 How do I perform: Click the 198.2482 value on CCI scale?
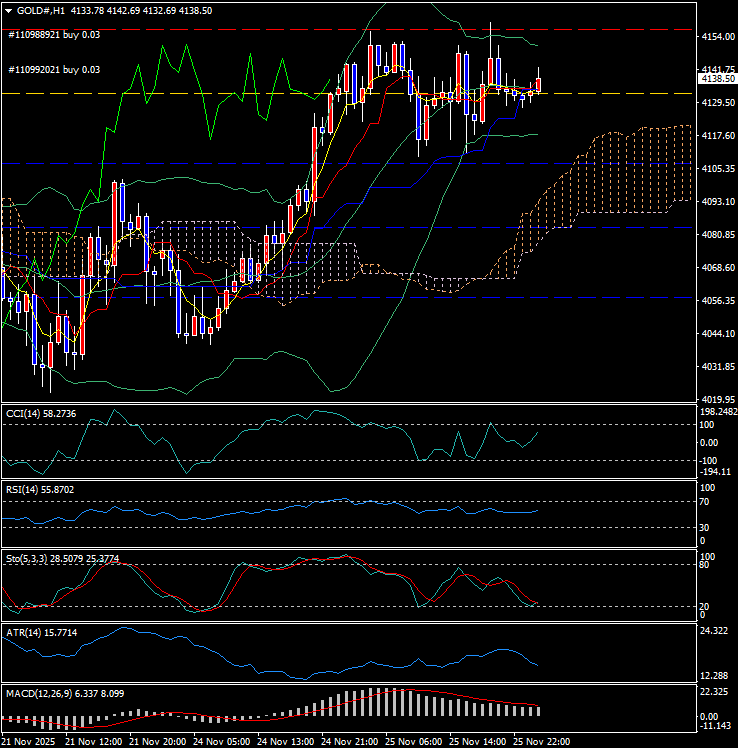717,411
